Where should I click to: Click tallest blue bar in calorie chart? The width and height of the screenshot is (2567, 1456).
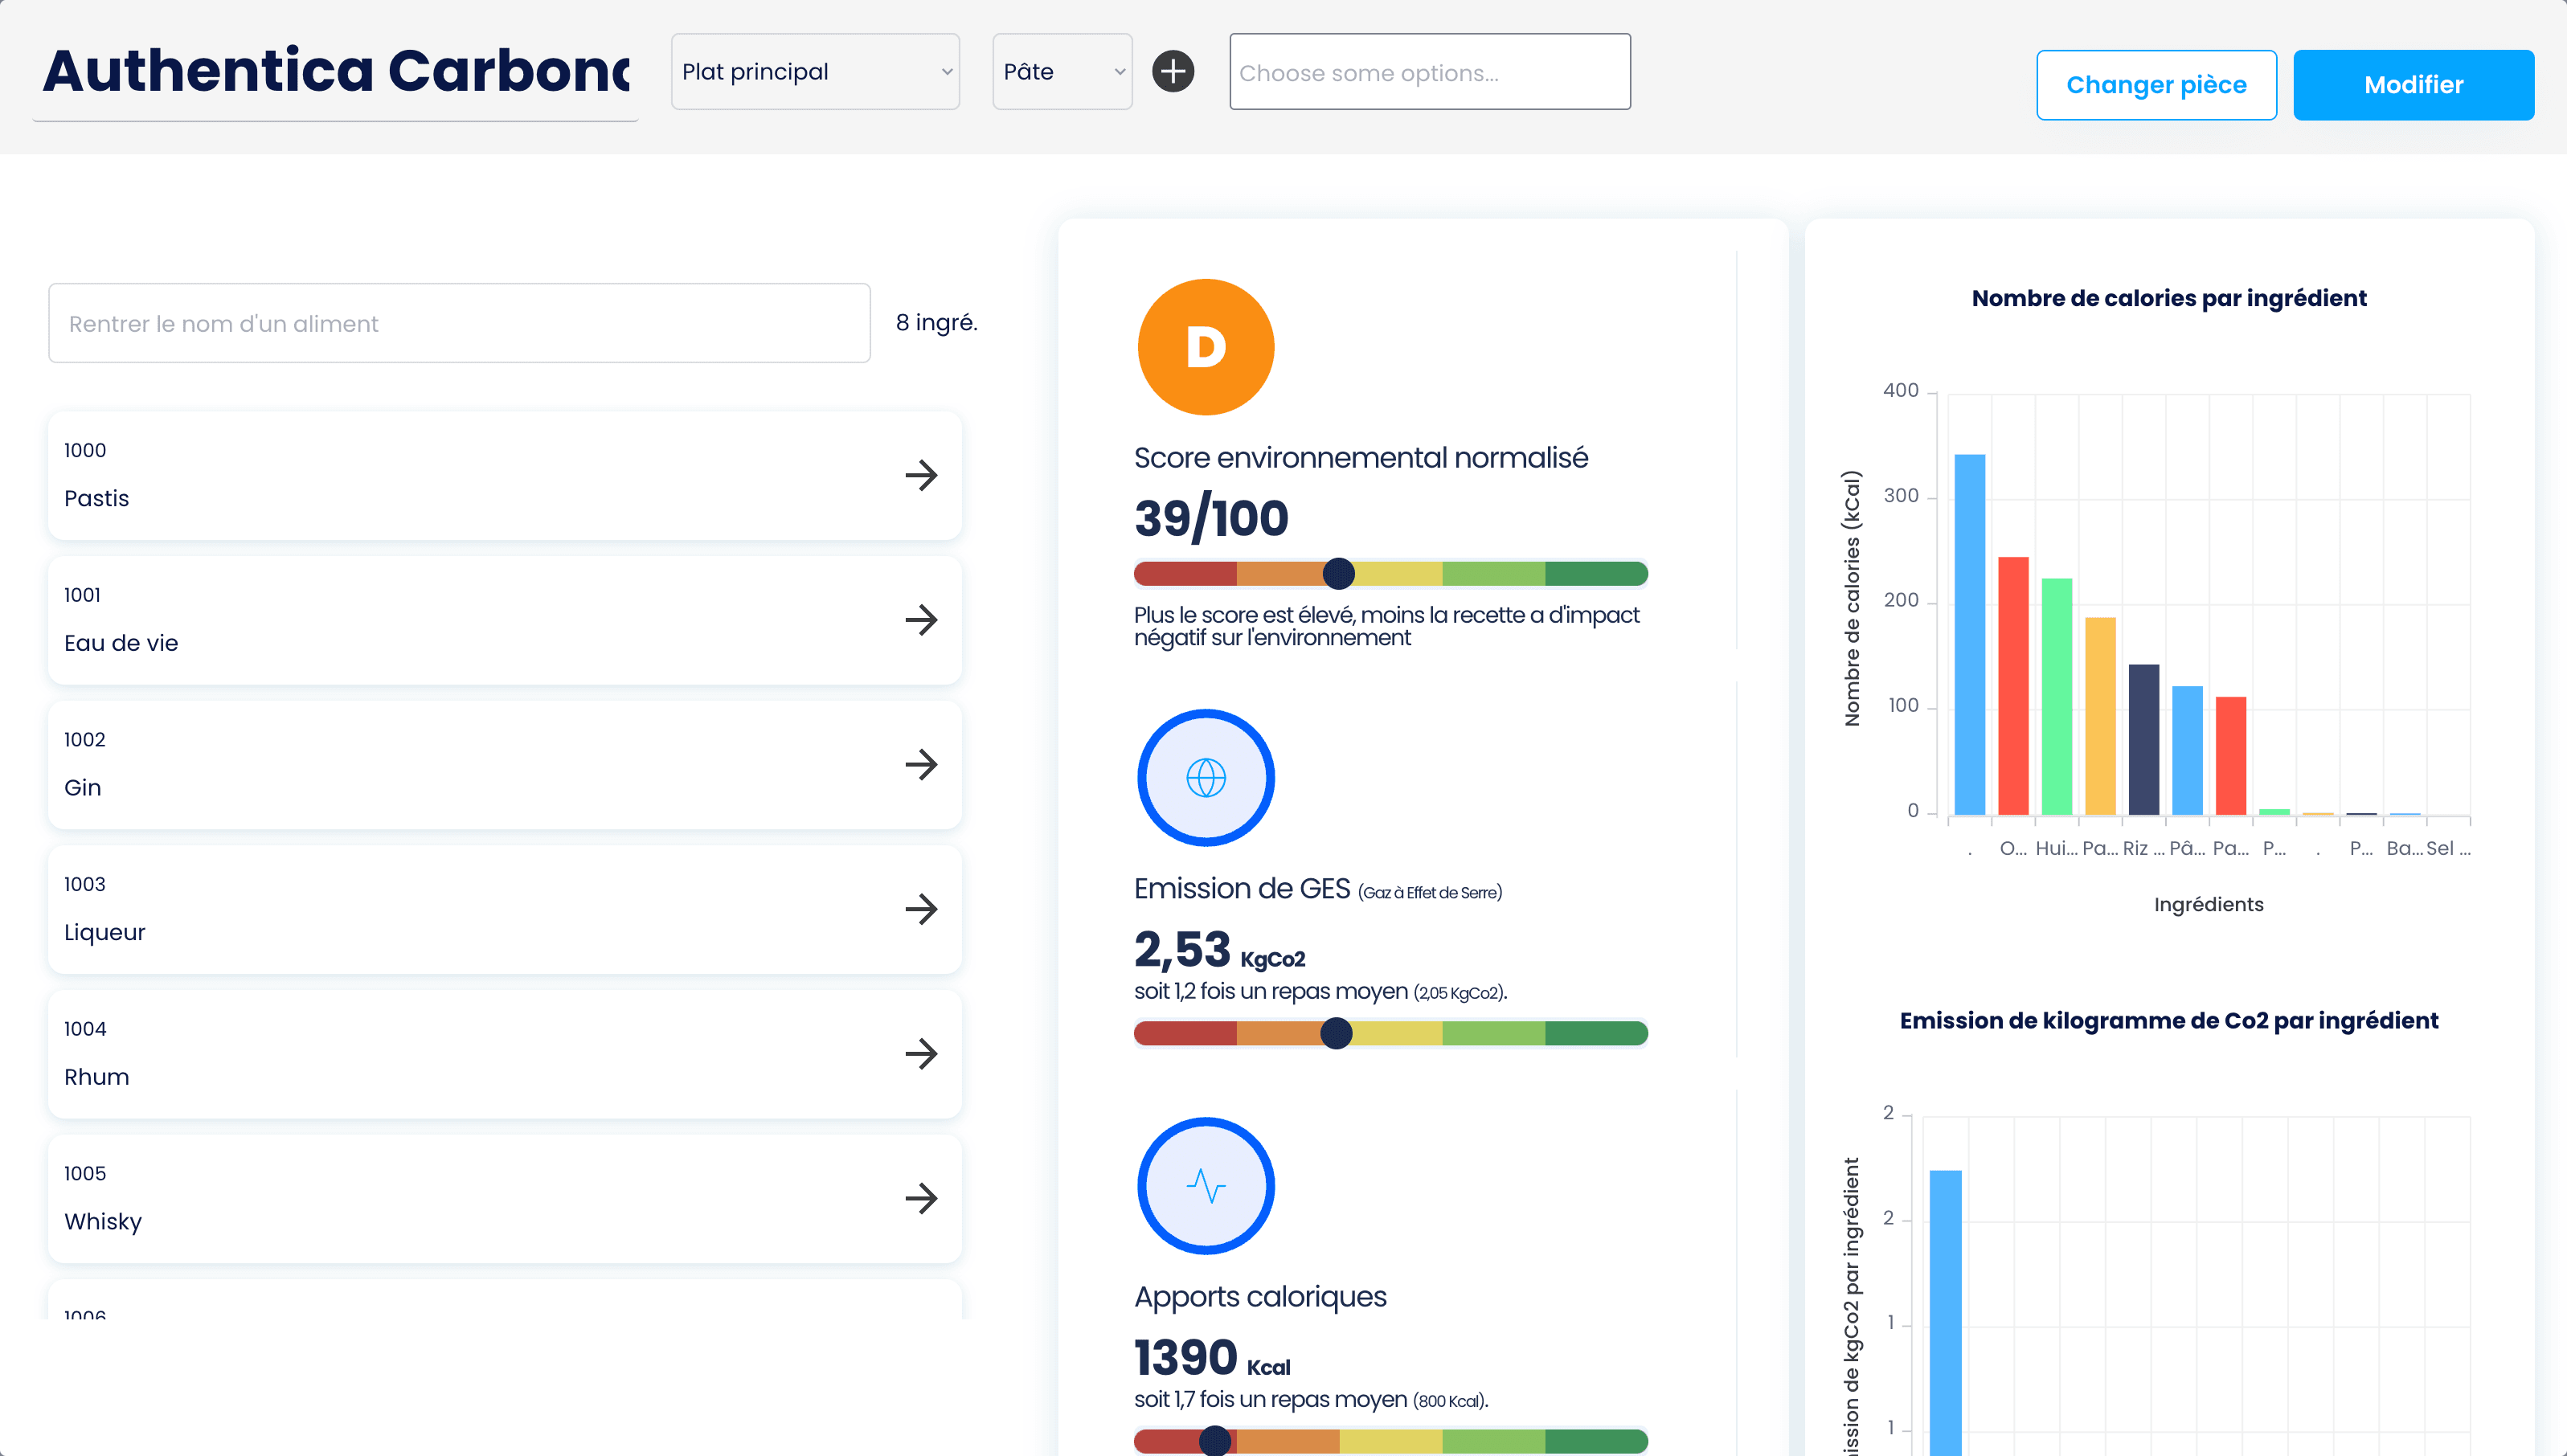coord(1969,635)
